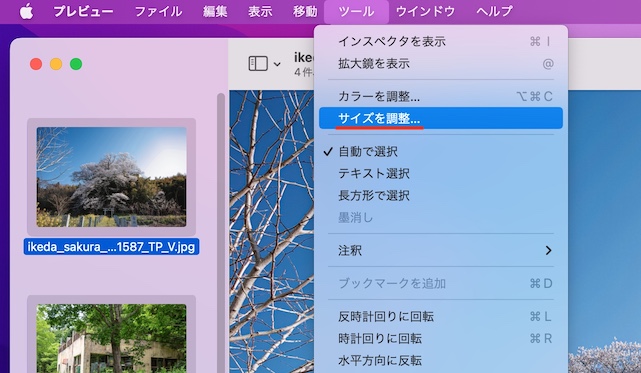The width and height of the screenshot is (641, 373).
Task: Open the 移動 menu
Action: click(x=305, y=11)
